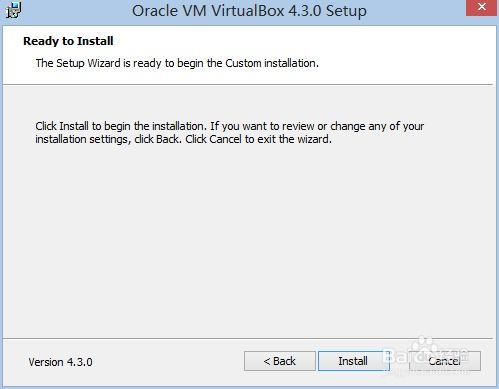Select the Ready to Install heading
This screenshot has width=499, height=389.
68,41
